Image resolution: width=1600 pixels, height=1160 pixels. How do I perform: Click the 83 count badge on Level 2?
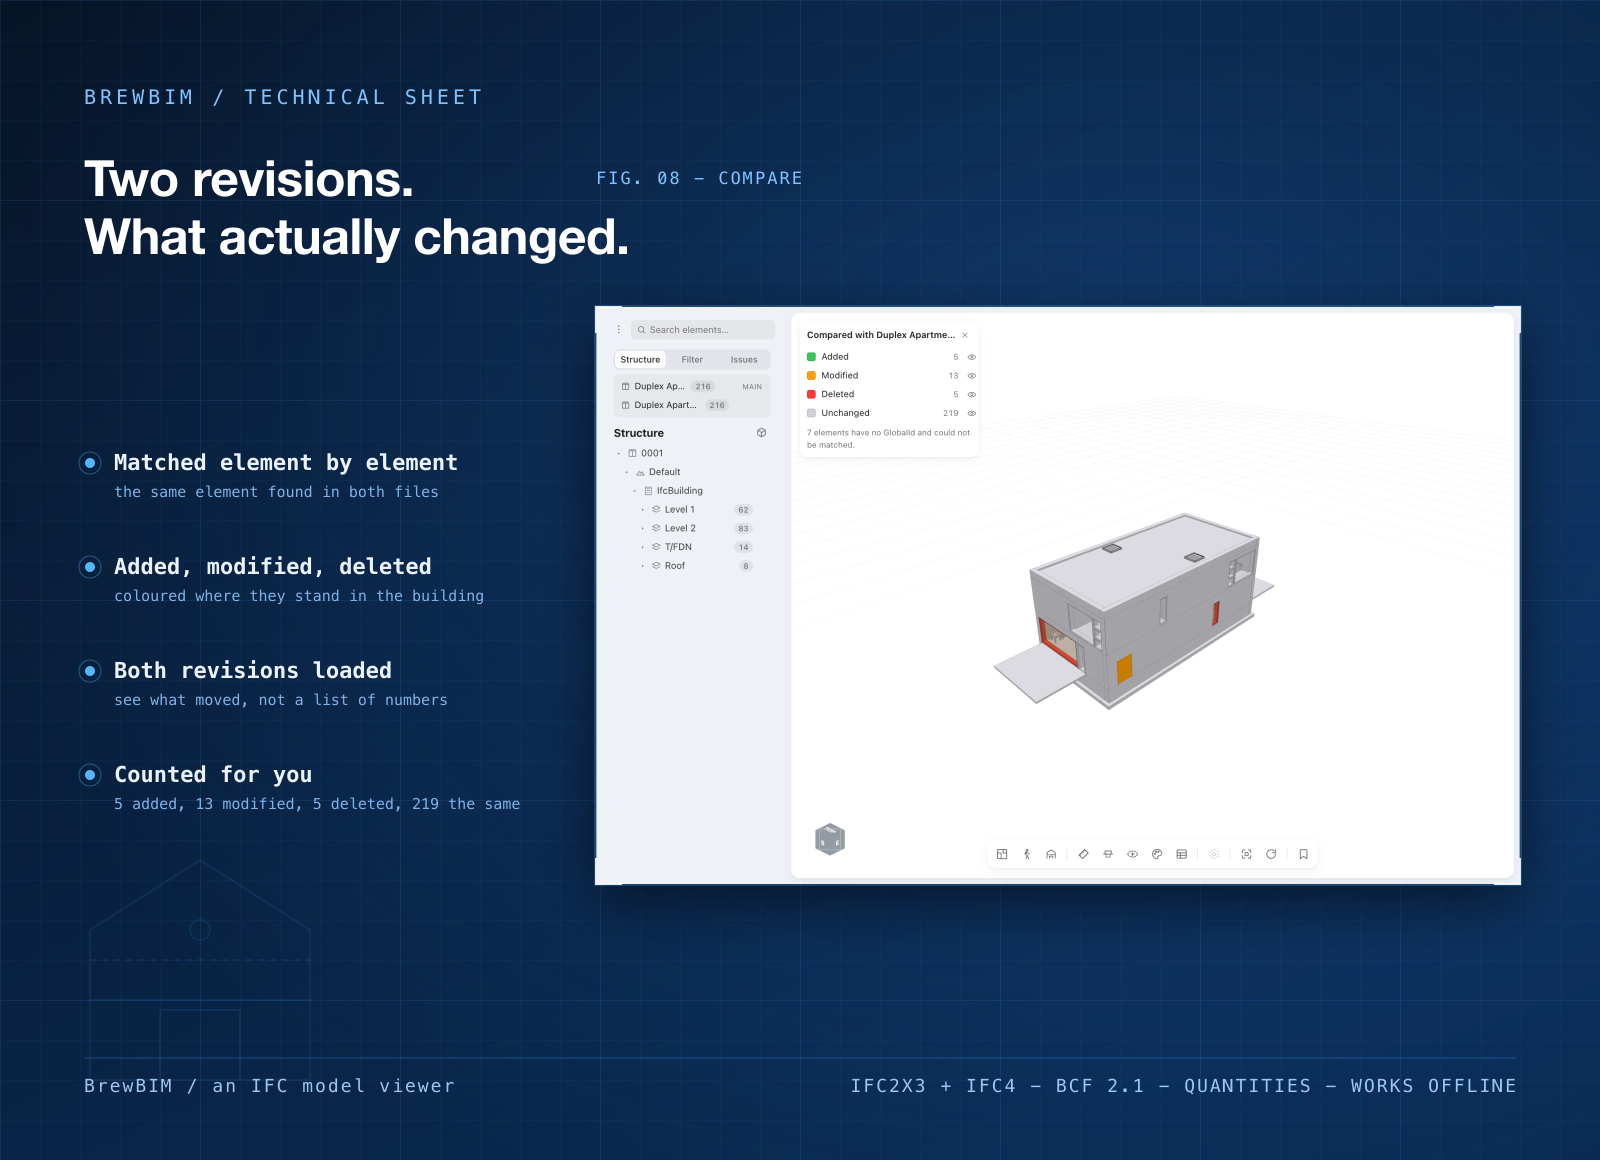point(743,528)
